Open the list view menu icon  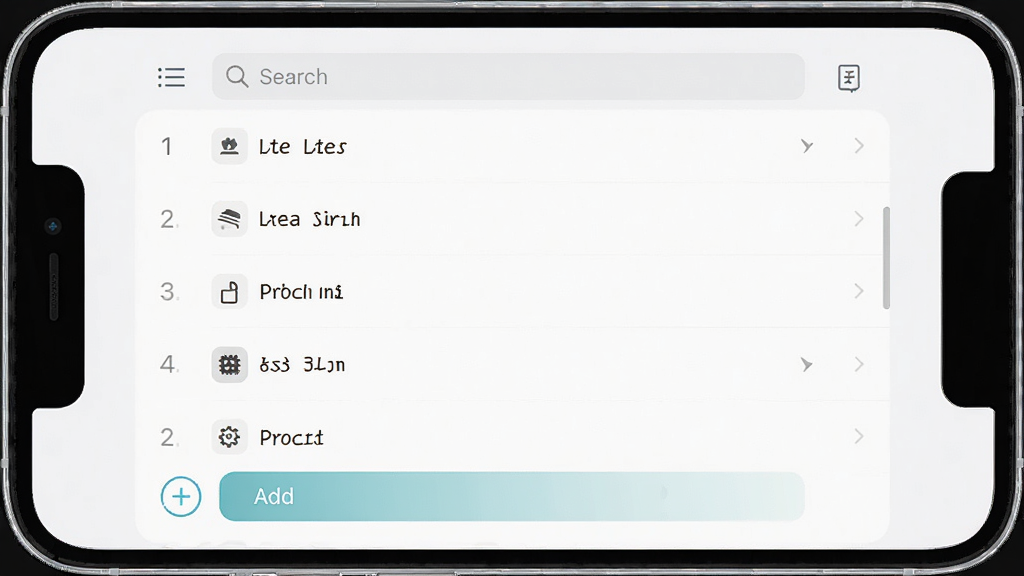171,77
